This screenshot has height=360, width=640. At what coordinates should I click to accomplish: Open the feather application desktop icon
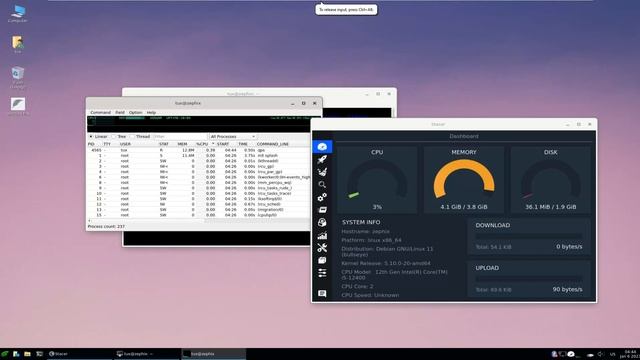coord(18,107)
